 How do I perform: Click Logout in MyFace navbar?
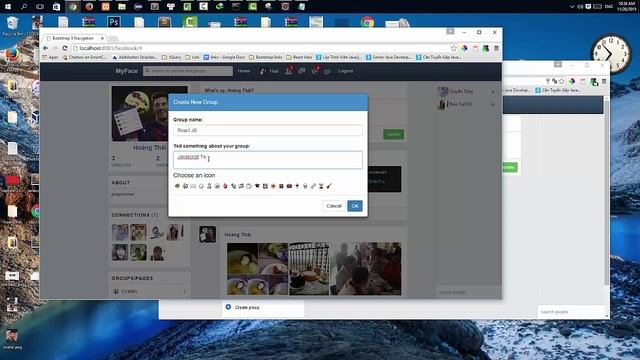[345, 71]
